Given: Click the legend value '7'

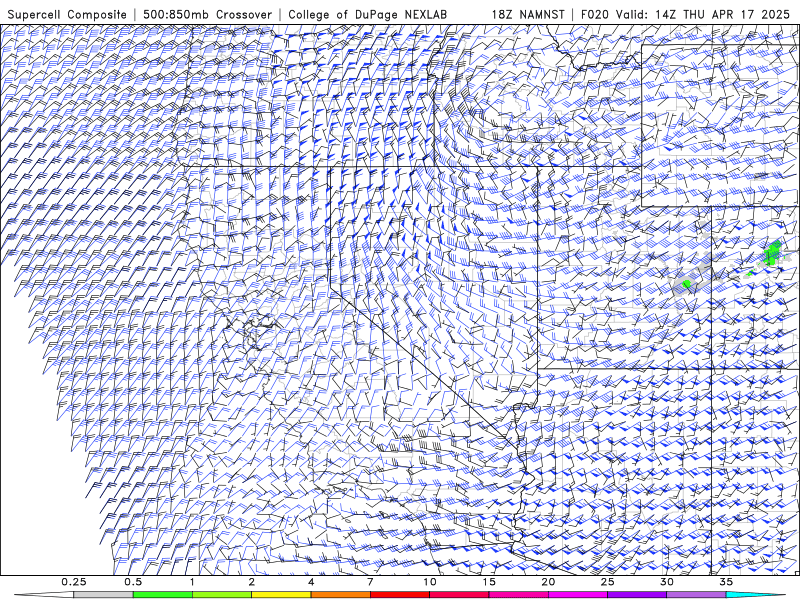Looking at the screenshot, I should (370, 582).
